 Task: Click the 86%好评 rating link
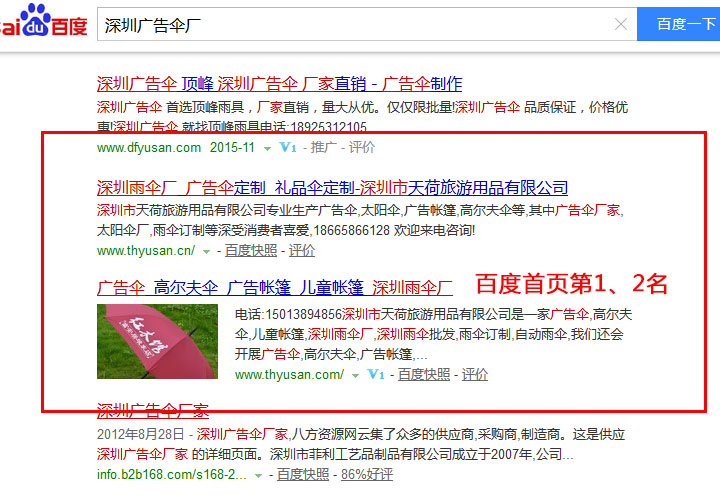point(367,474)
